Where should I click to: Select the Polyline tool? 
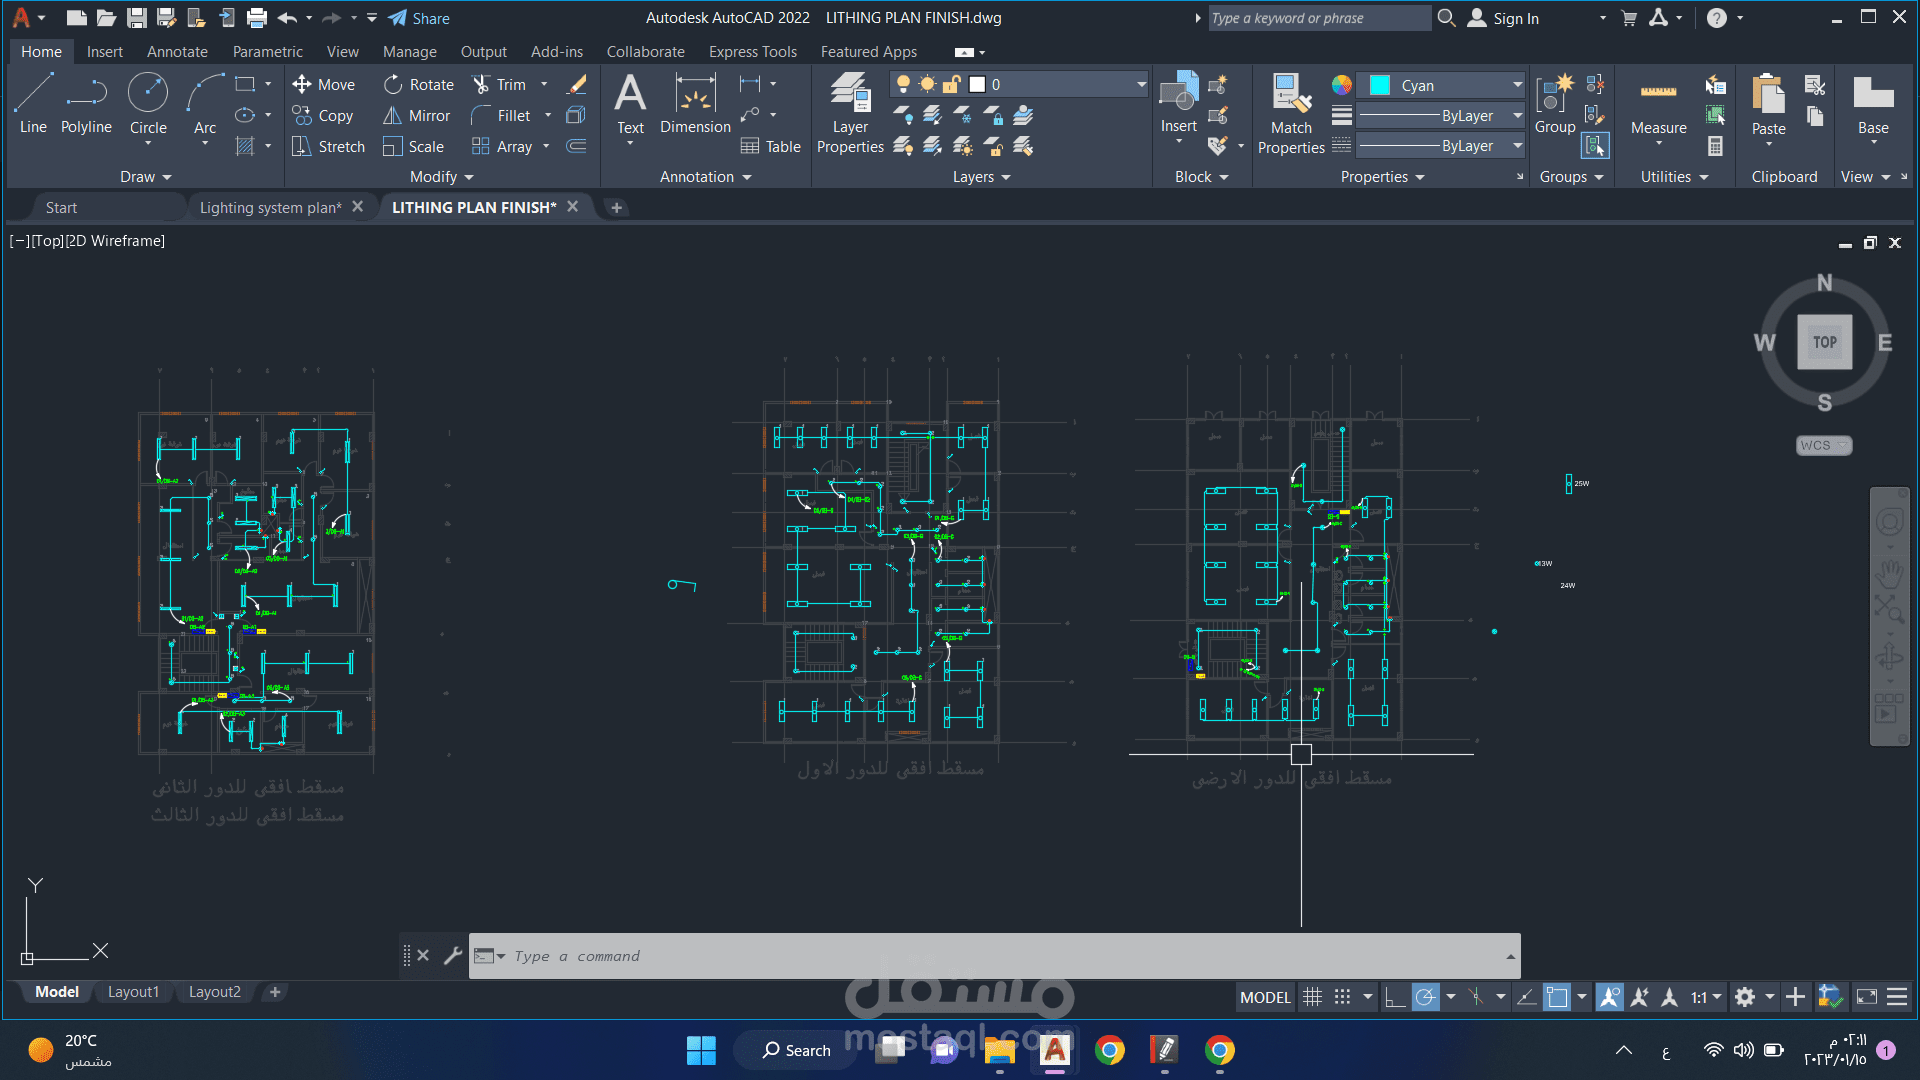[x=86, y=103]
